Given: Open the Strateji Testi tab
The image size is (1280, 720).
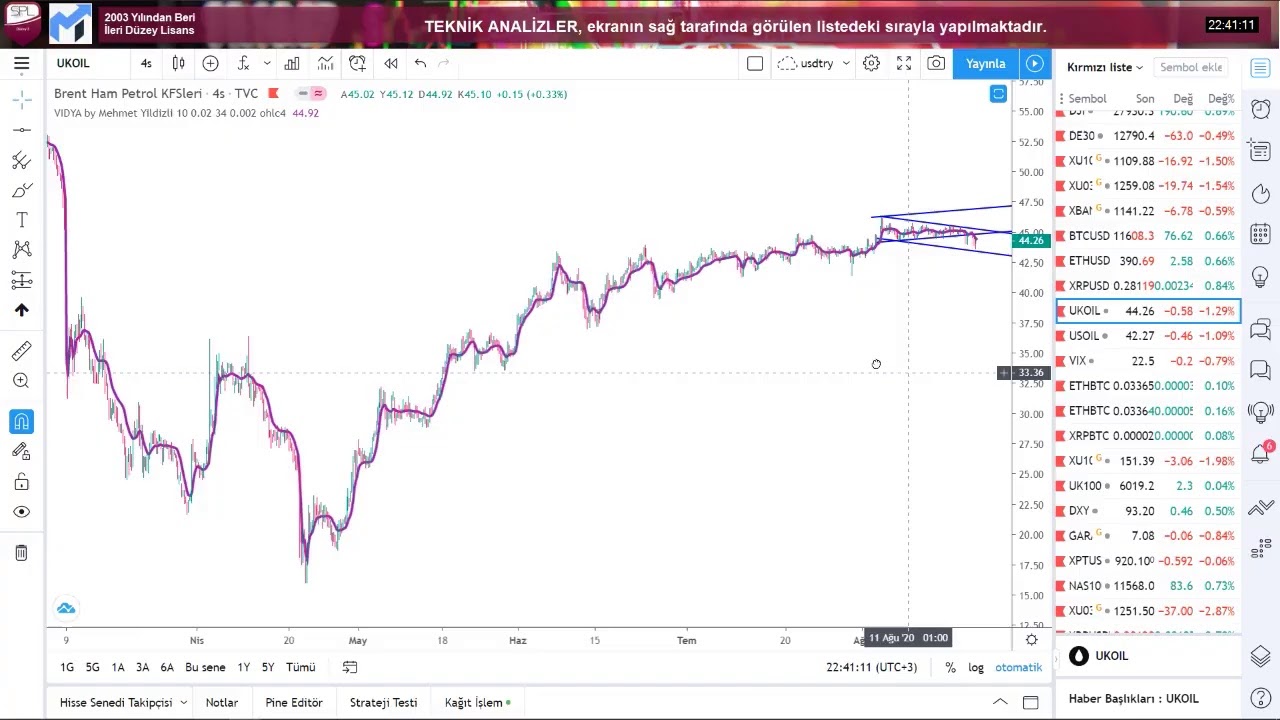Looking at the screenshot, I should click(x=383, y=702).
